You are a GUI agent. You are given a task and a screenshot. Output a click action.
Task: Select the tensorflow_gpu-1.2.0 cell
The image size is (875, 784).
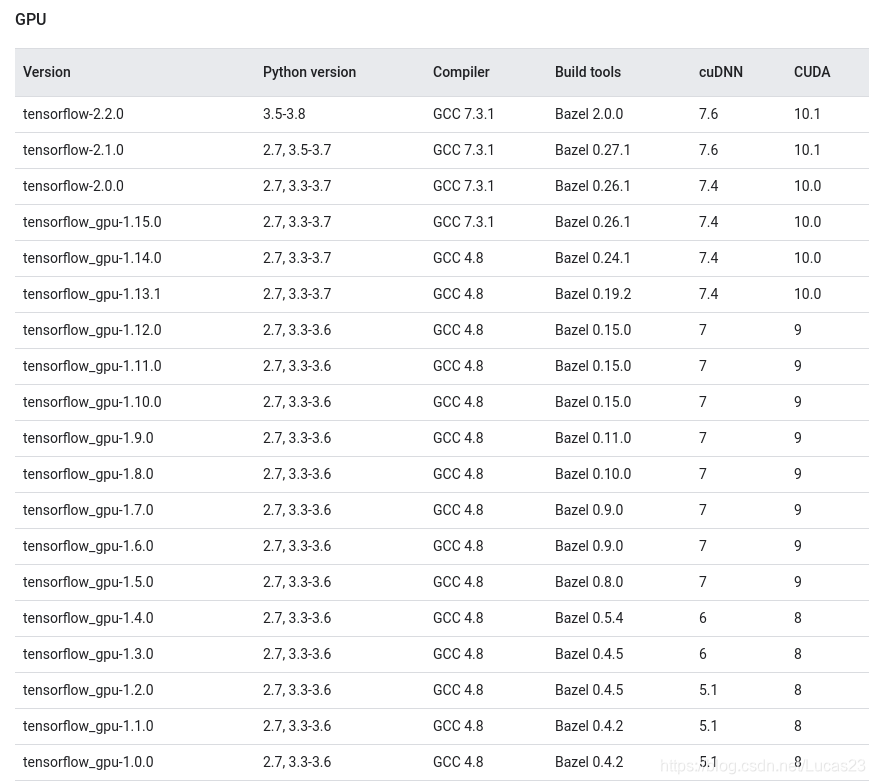tap(88, 690)
